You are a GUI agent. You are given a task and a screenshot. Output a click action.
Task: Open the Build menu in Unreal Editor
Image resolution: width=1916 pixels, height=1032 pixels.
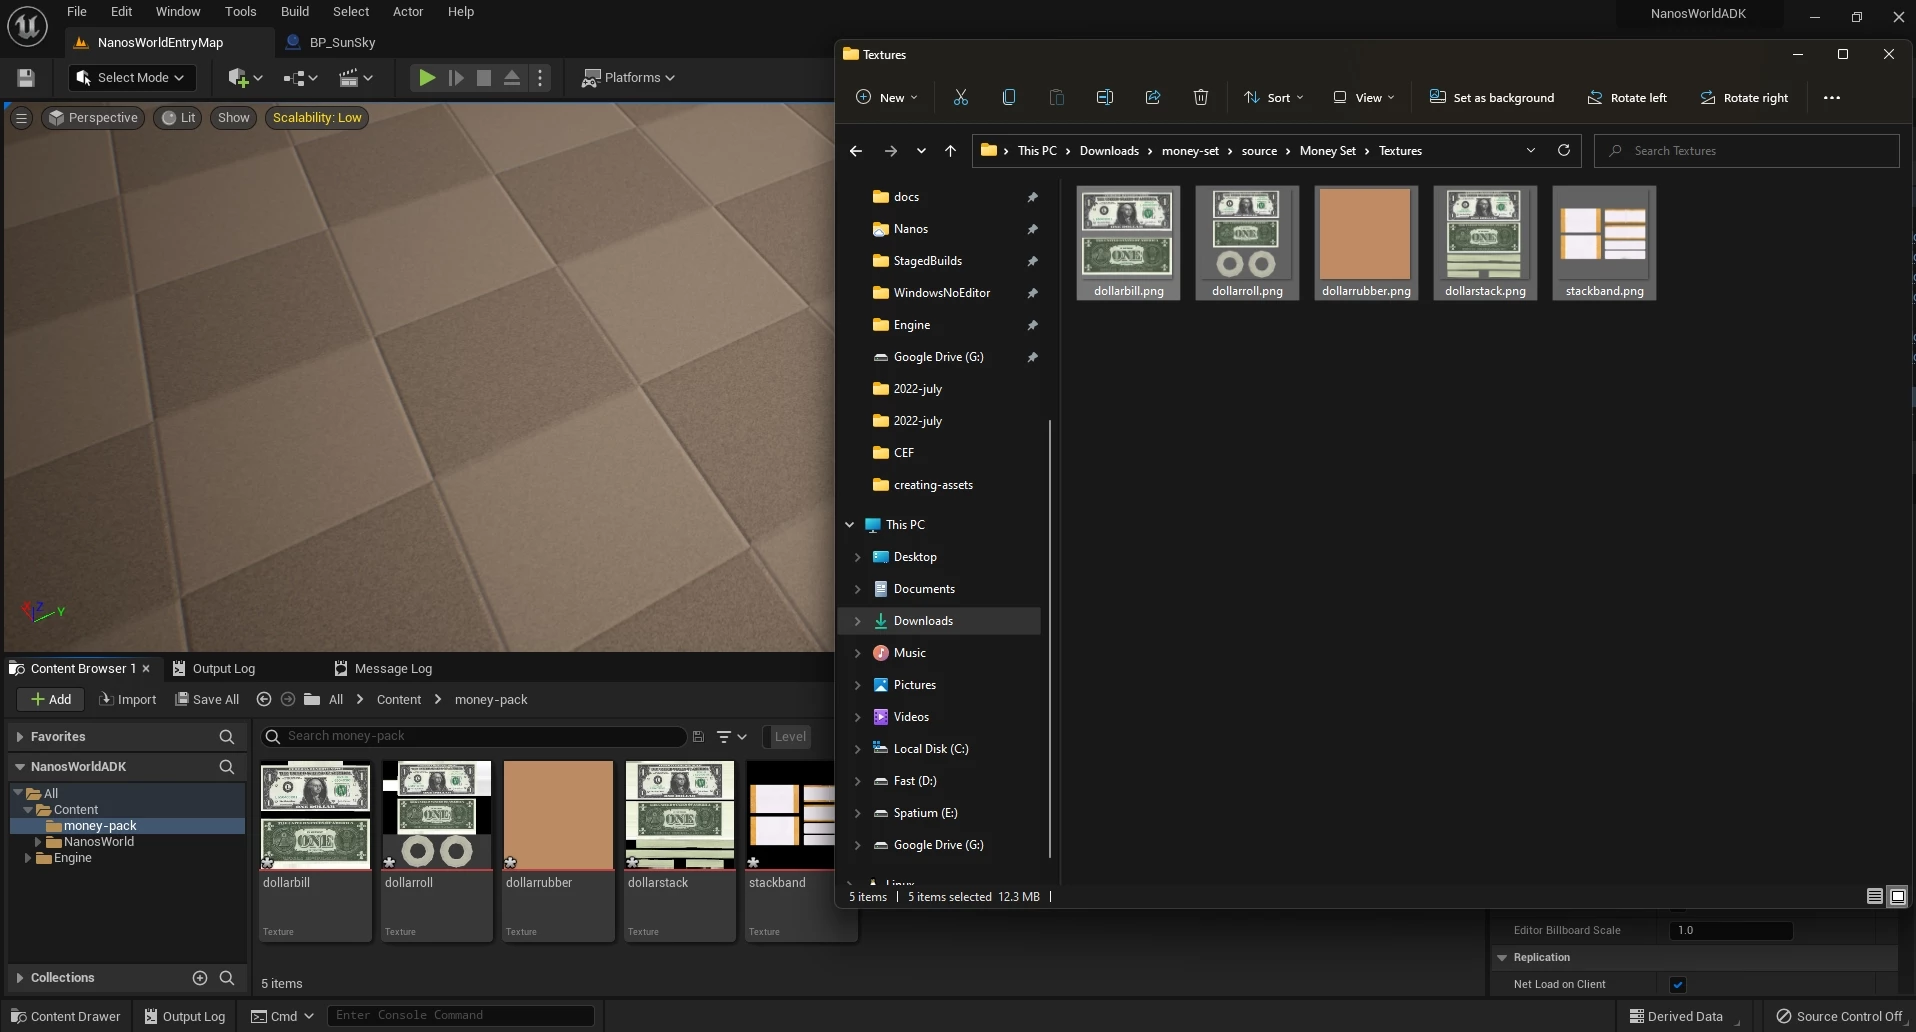pyautogui.click(x=294, y=12)
